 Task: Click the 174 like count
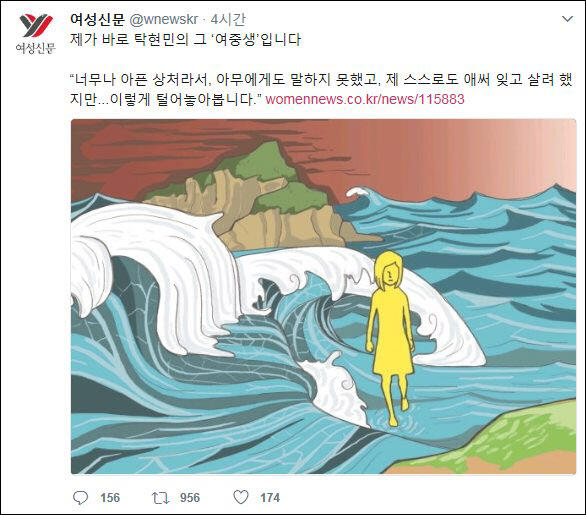[270, 498]
